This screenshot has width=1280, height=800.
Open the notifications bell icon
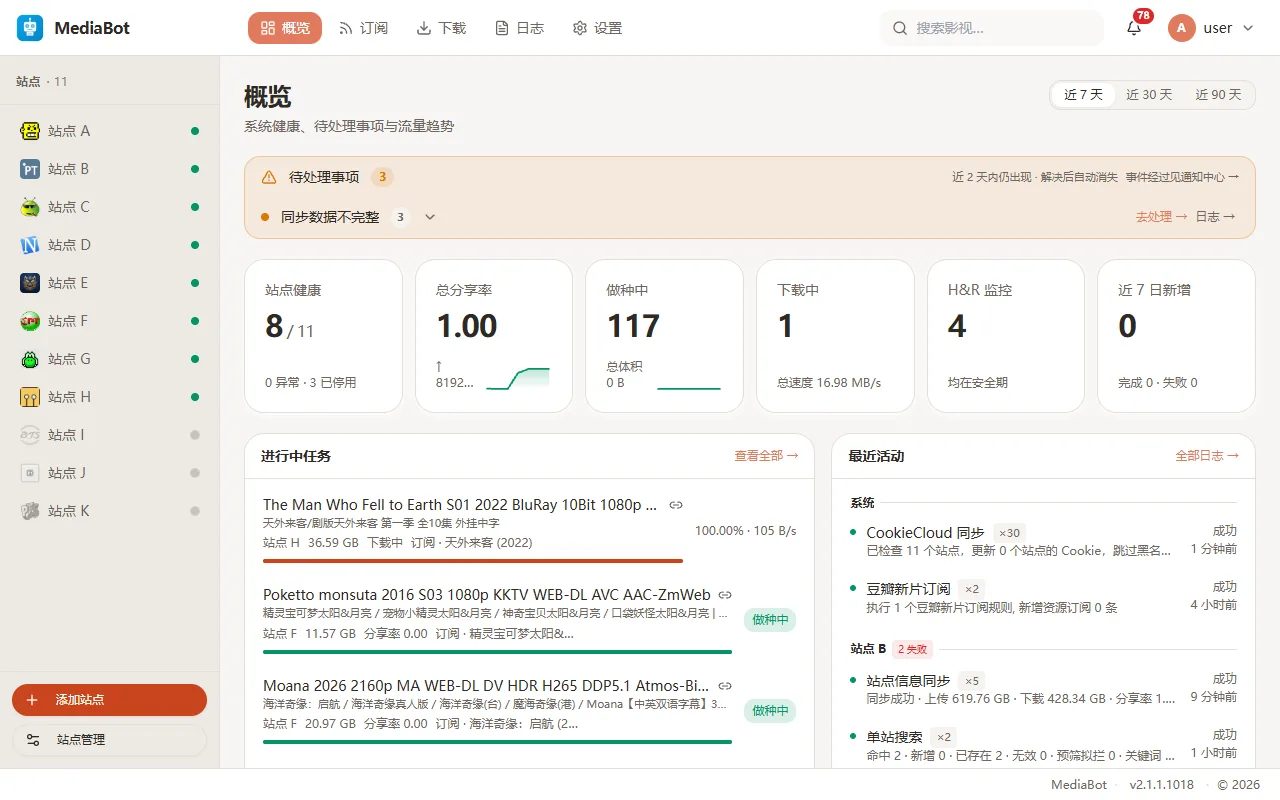coord(1134,28)
